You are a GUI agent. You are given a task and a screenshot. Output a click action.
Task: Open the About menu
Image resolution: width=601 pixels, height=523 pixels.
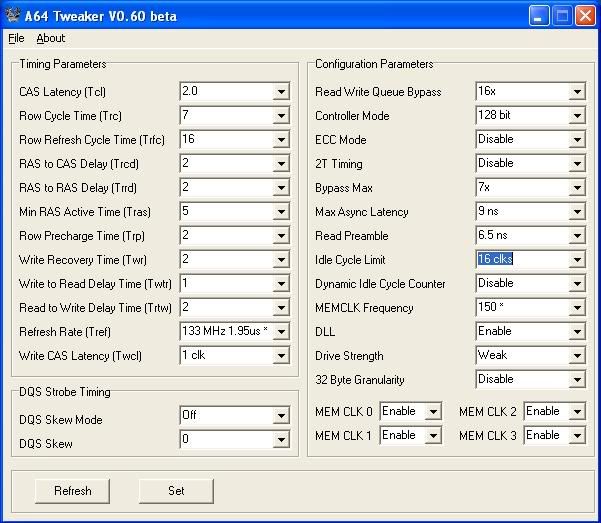click(x=51, y=38)
